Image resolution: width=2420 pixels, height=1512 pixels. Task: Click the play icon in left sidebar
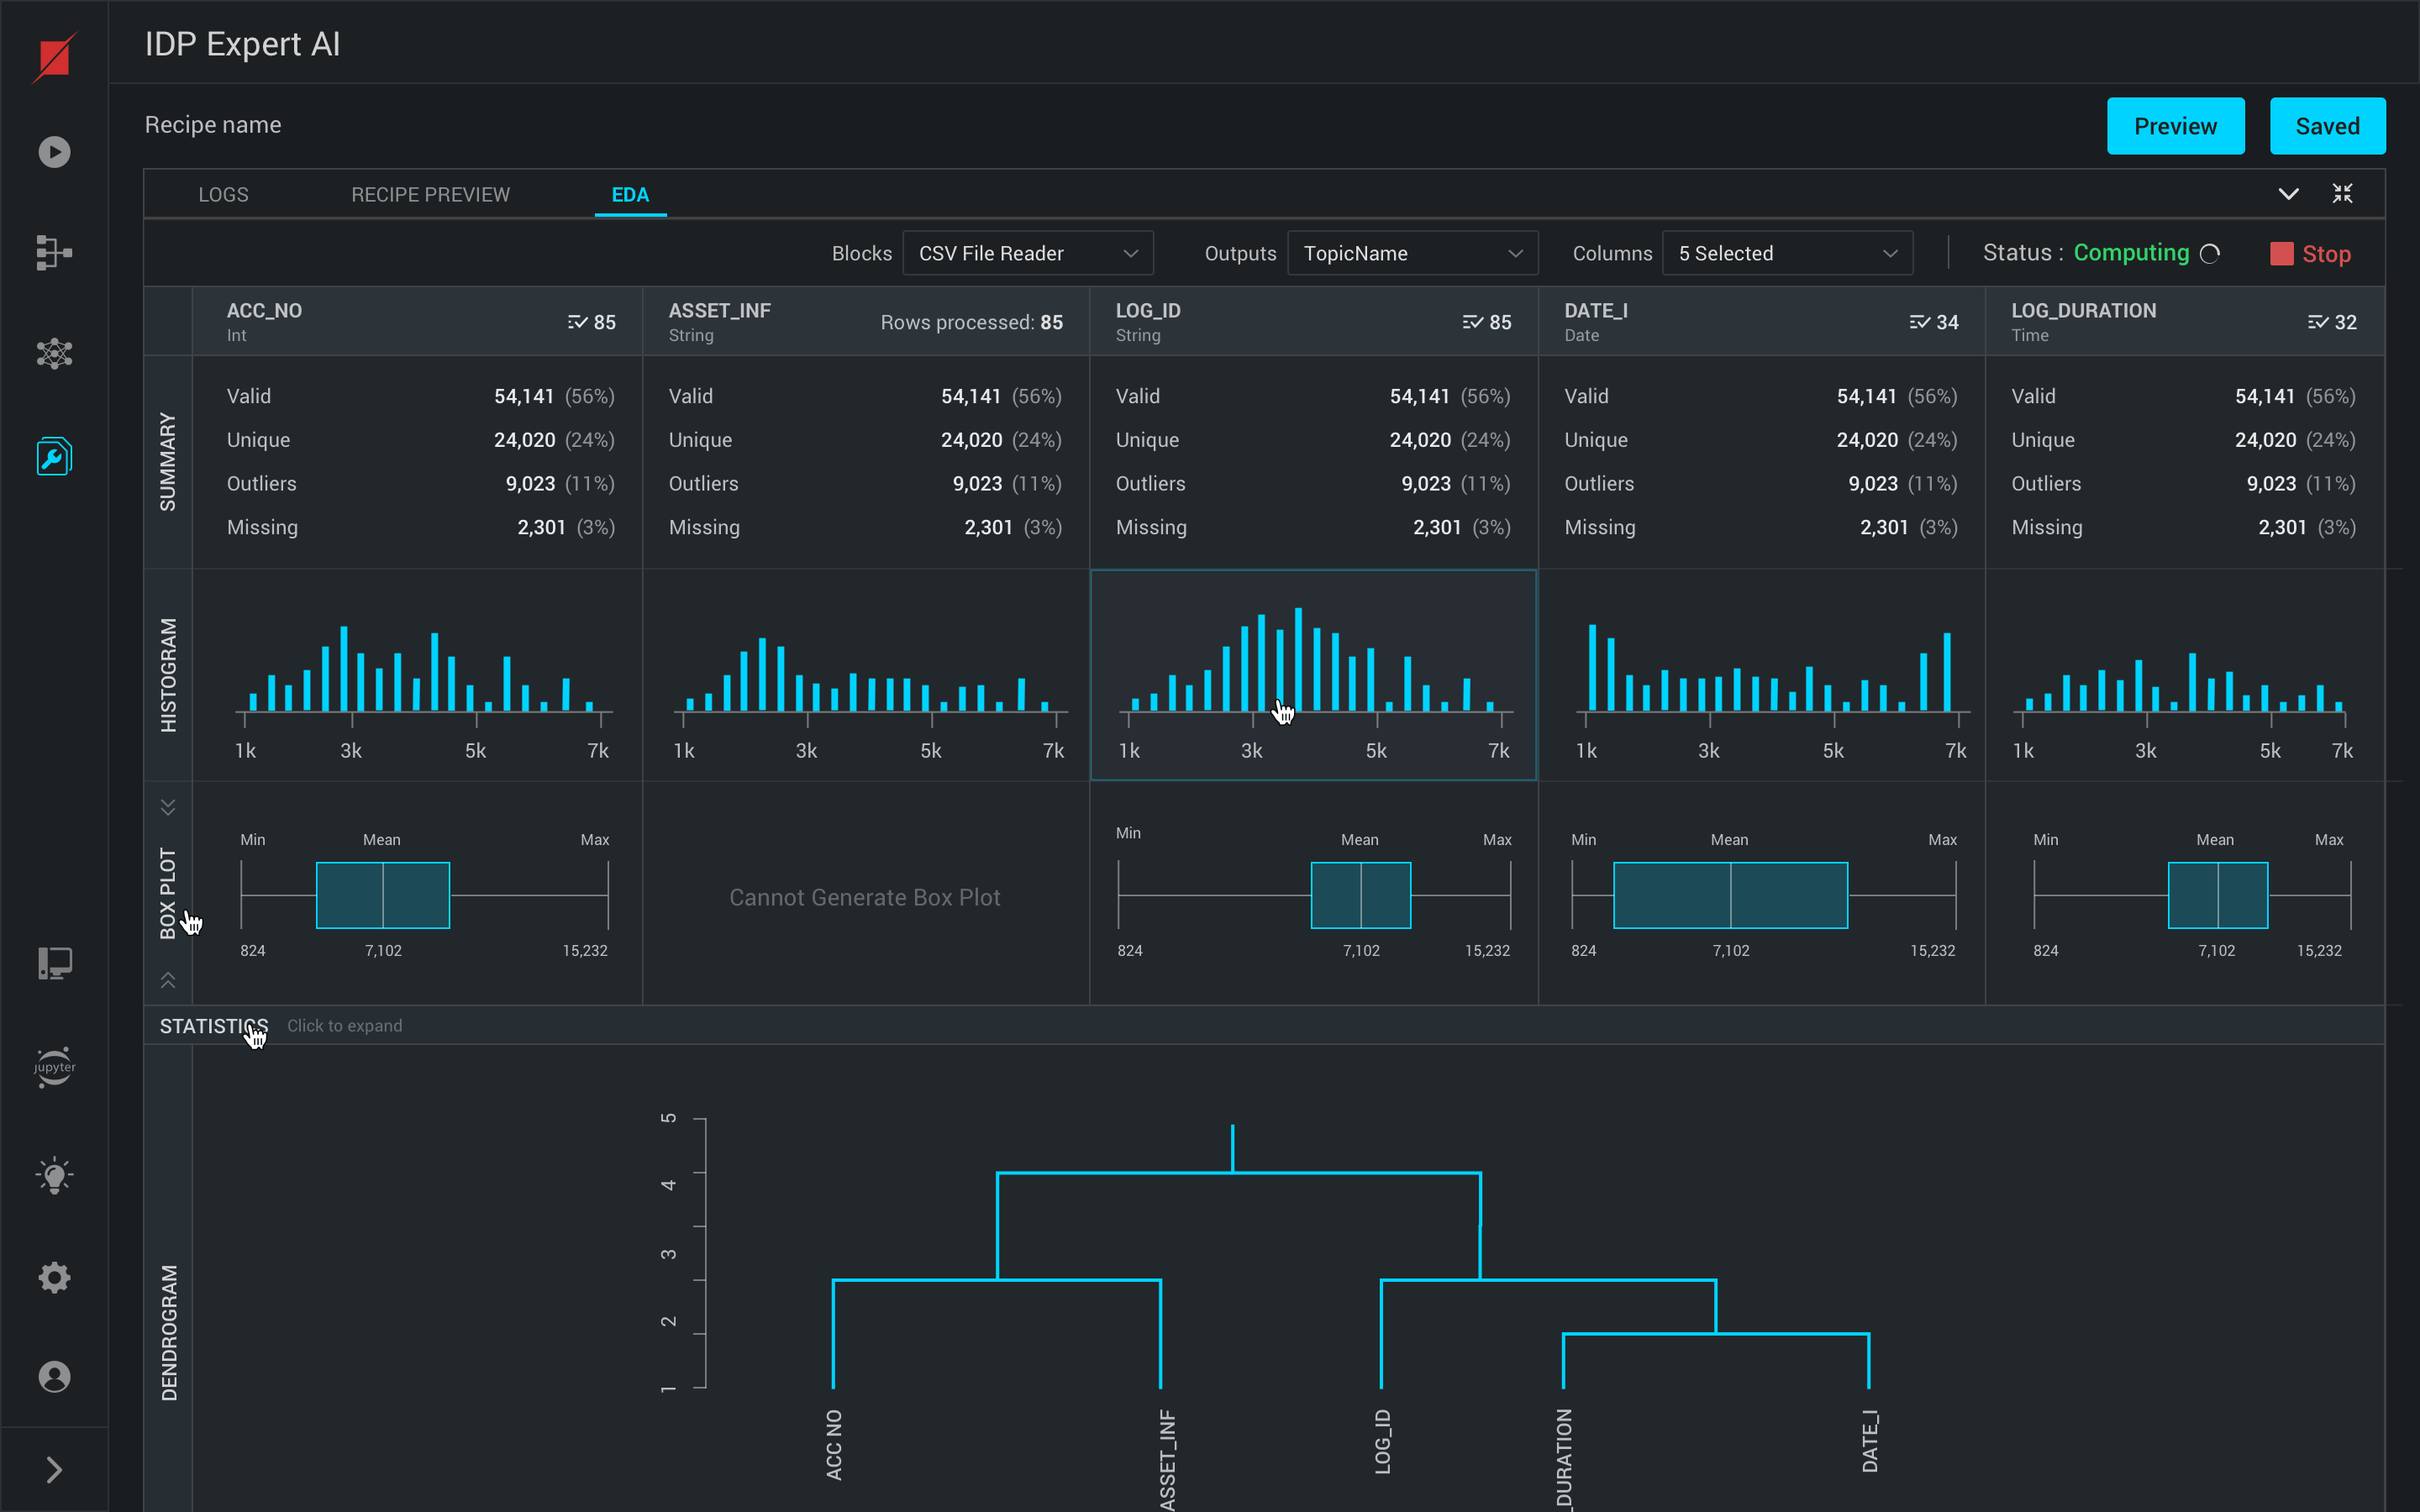tap(54, 152)
